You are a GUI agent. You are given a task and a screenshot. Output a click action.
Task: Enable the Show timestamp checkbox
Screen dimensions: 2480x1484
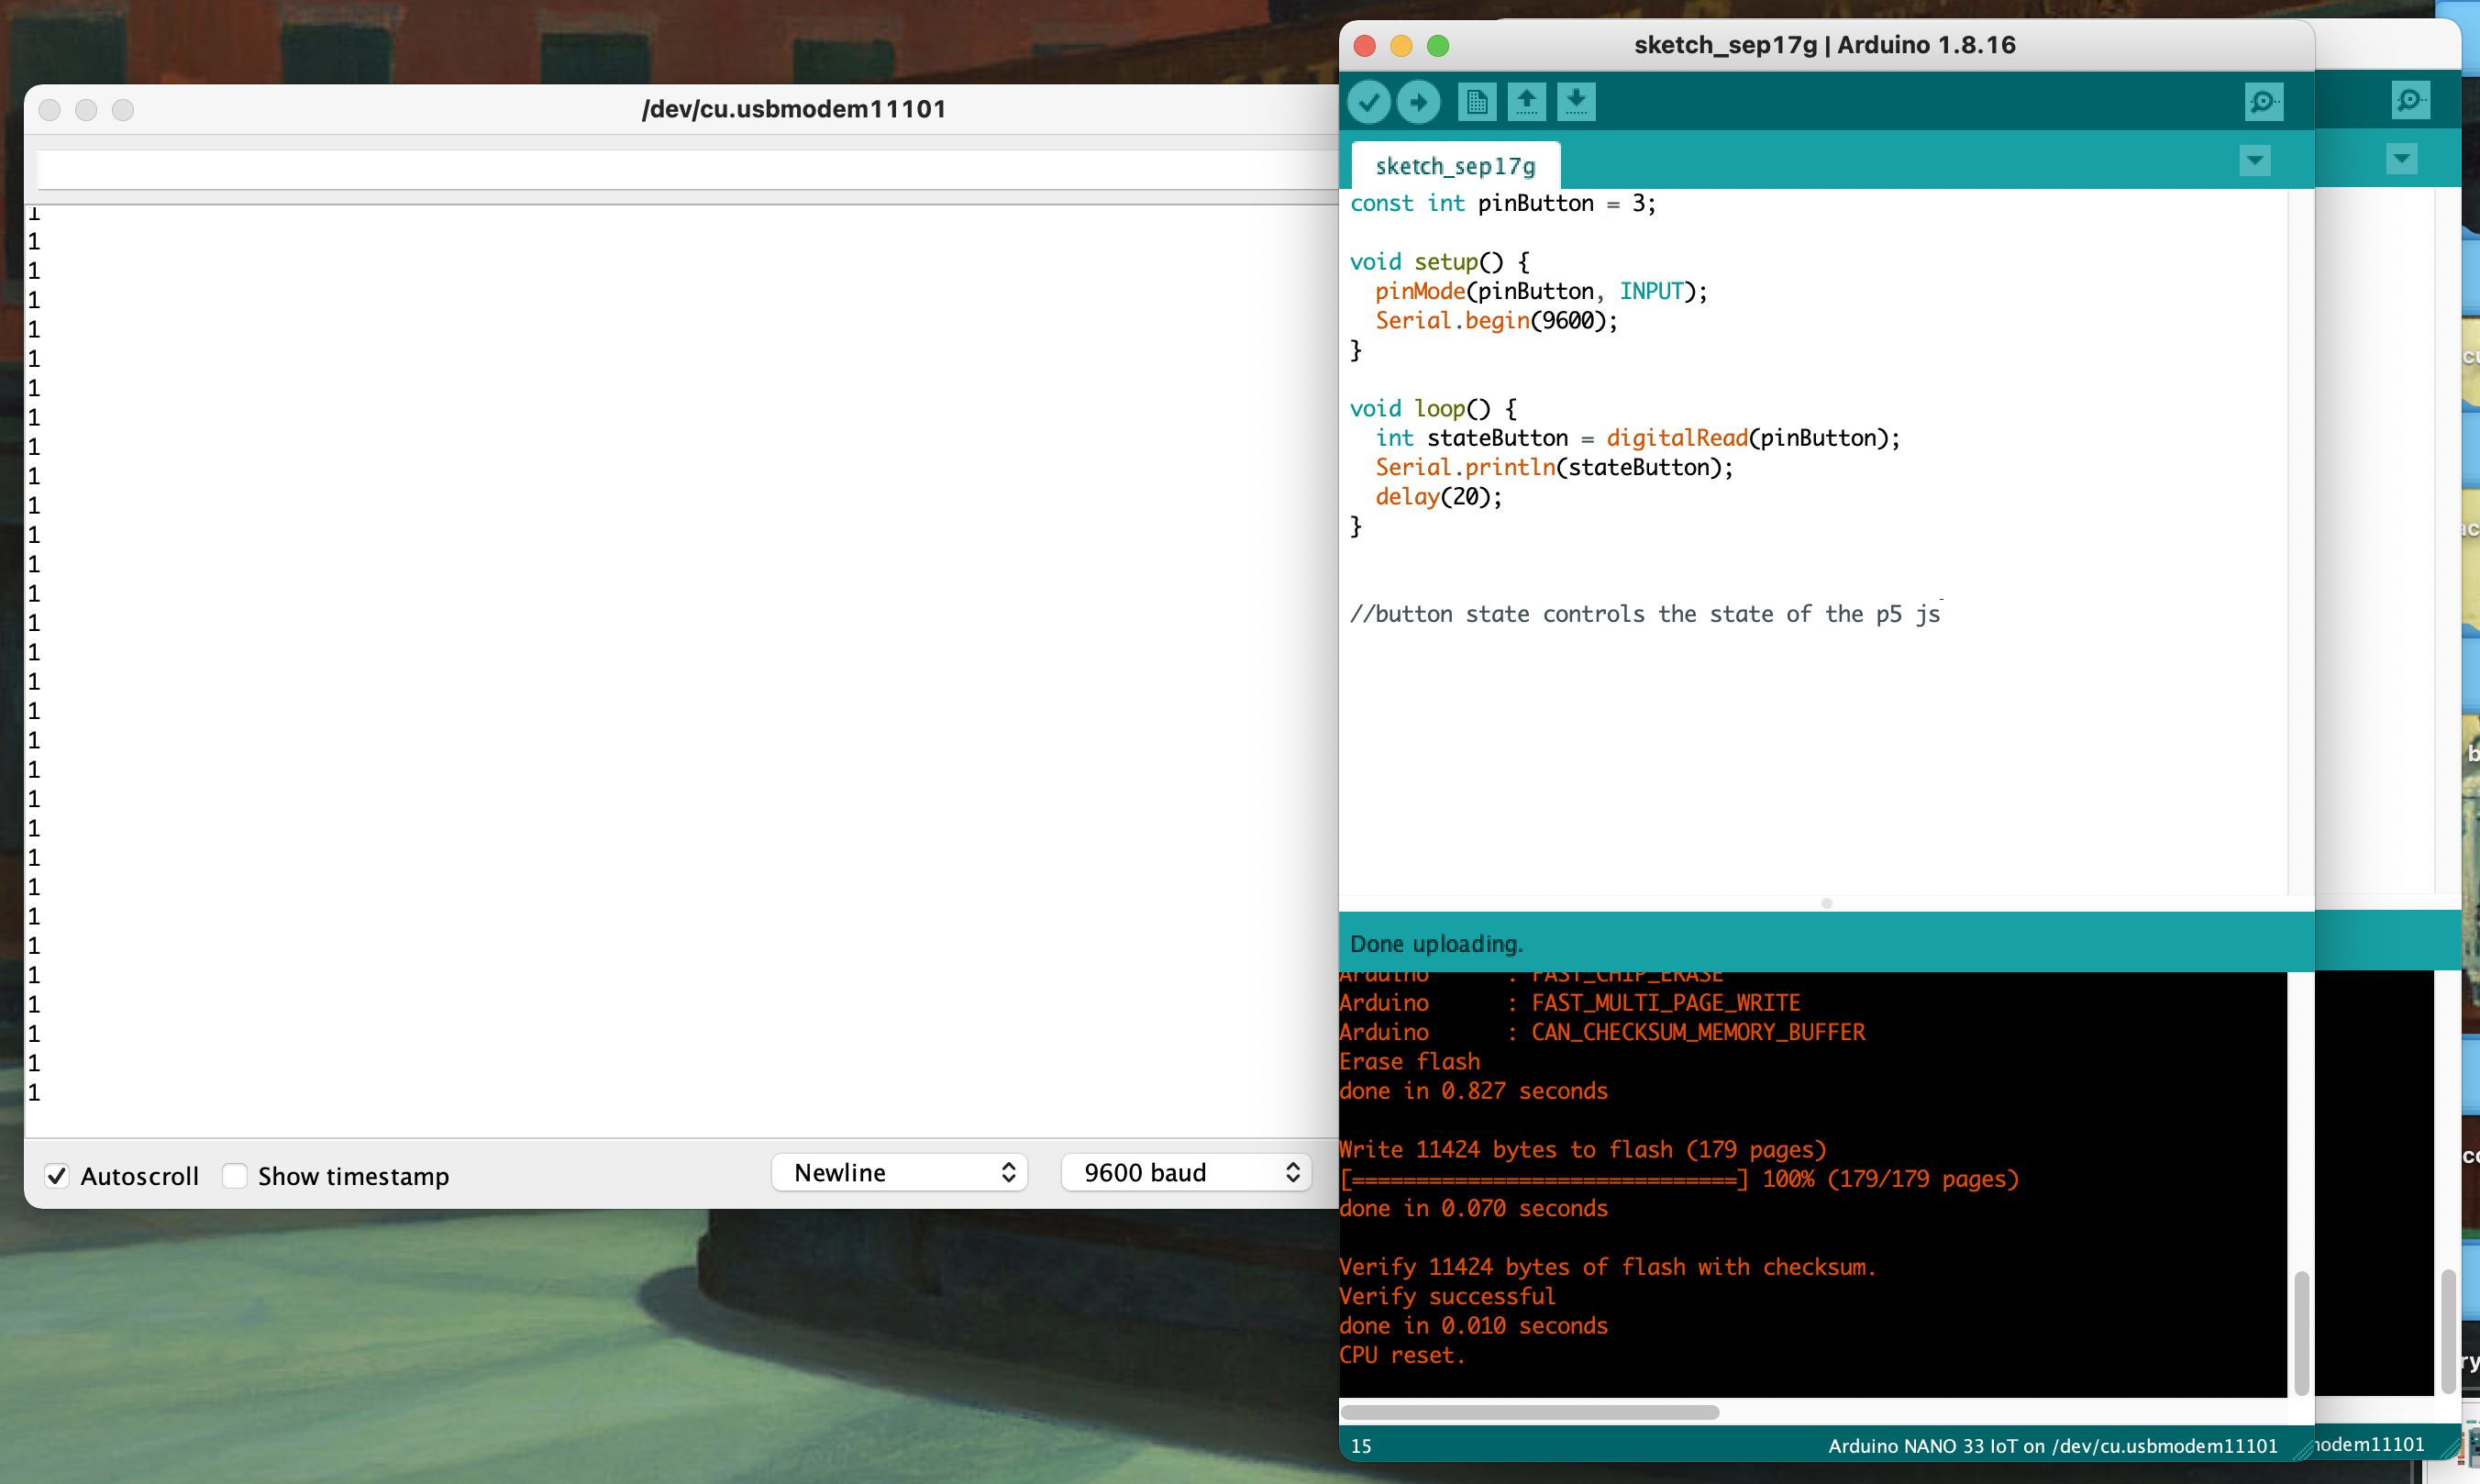click(235, 1176)
